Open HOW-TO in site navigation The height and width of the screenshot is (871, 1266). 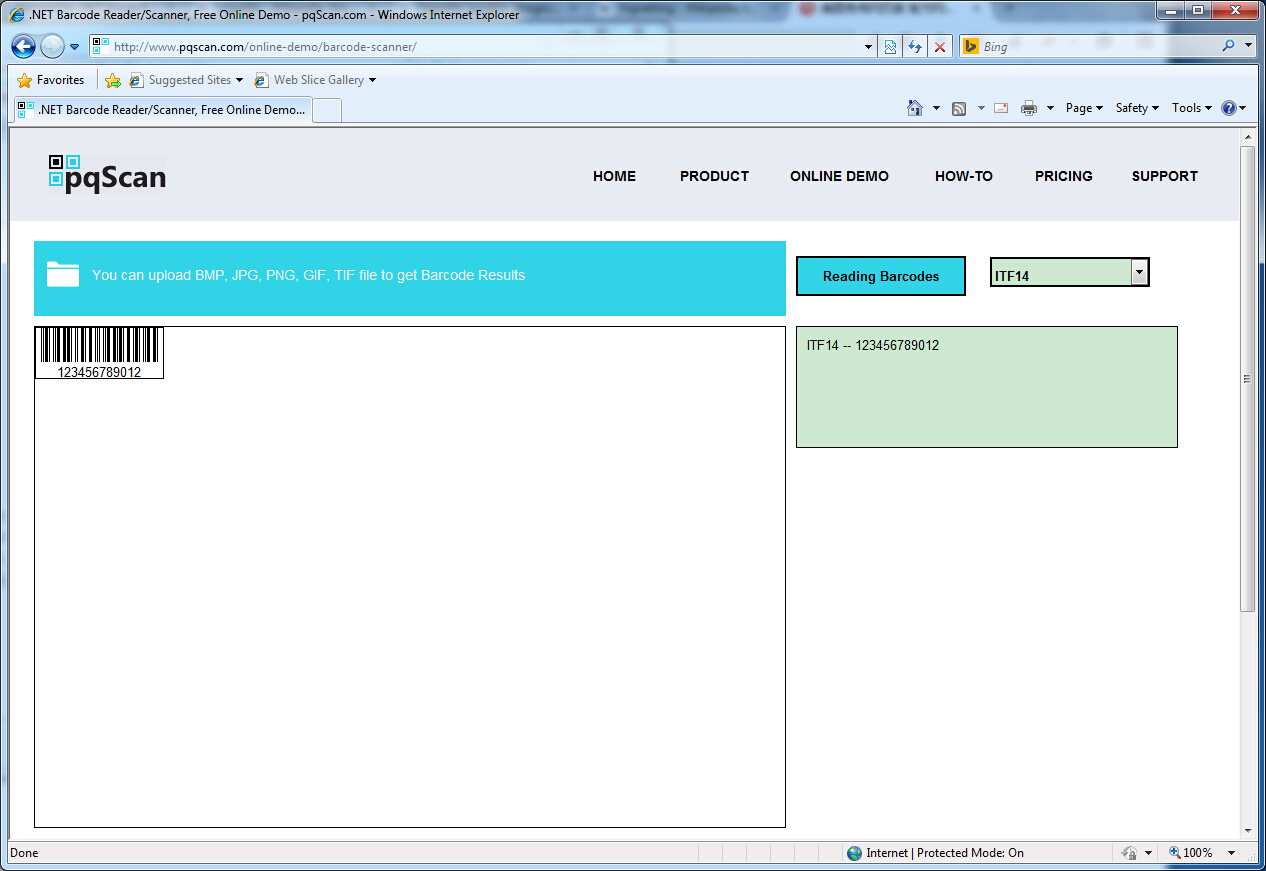tap(964, 176)
